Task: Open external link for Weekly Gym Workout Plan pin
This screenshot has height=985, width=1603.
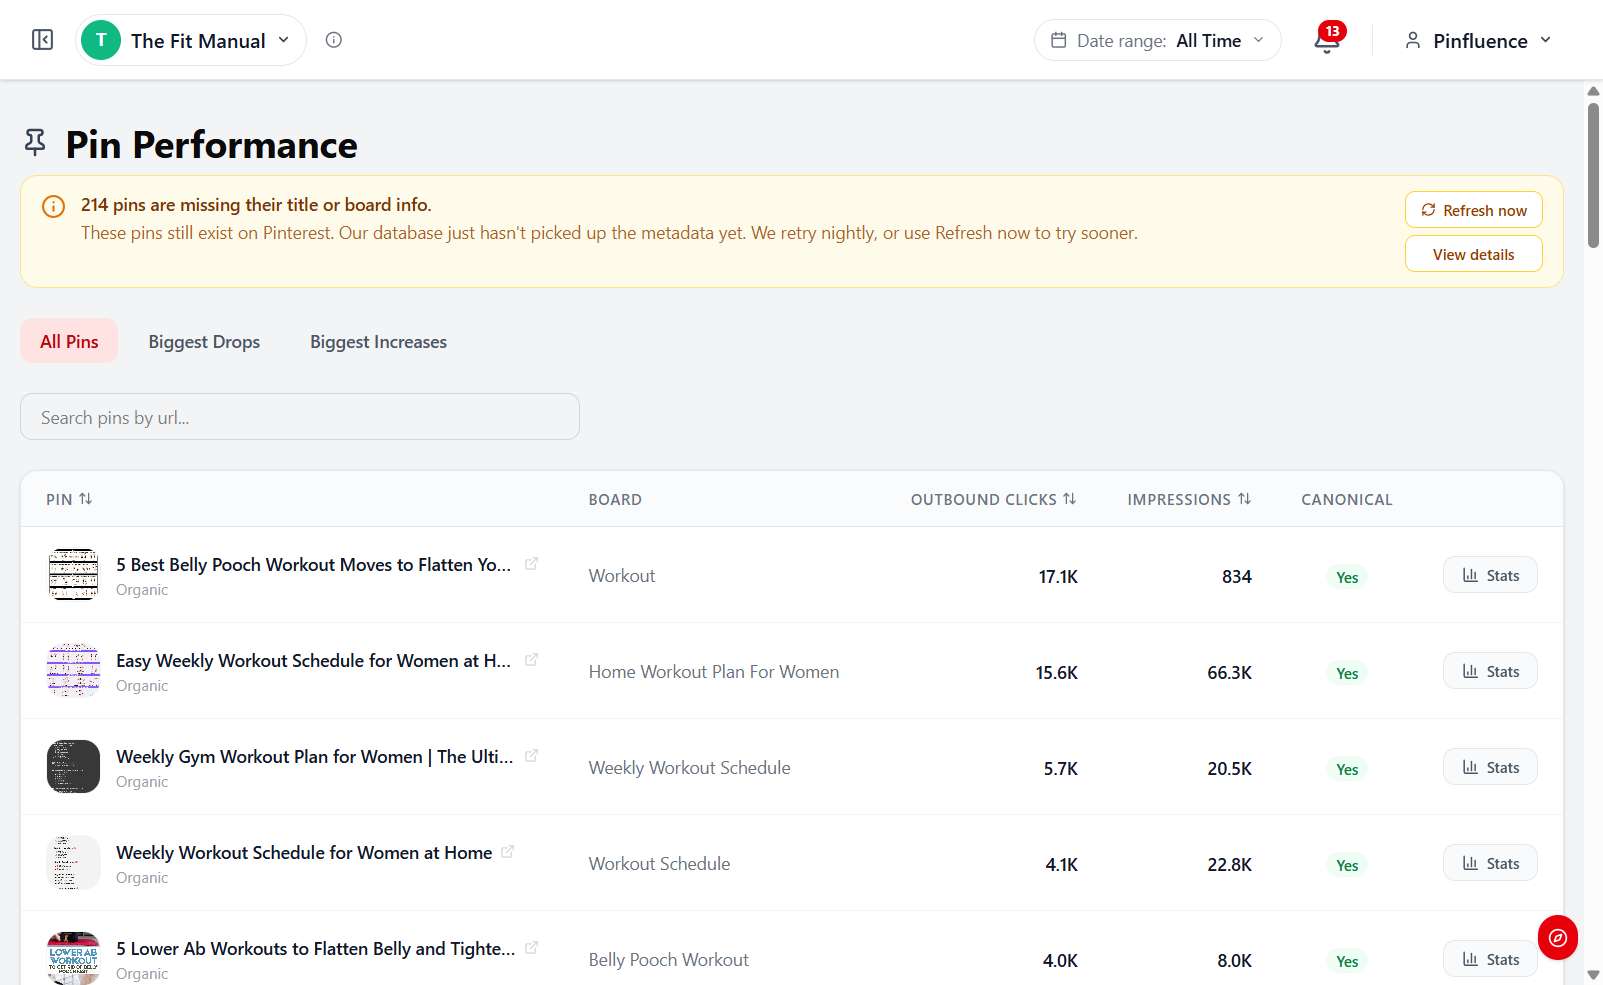Action: tap(532, 756)
